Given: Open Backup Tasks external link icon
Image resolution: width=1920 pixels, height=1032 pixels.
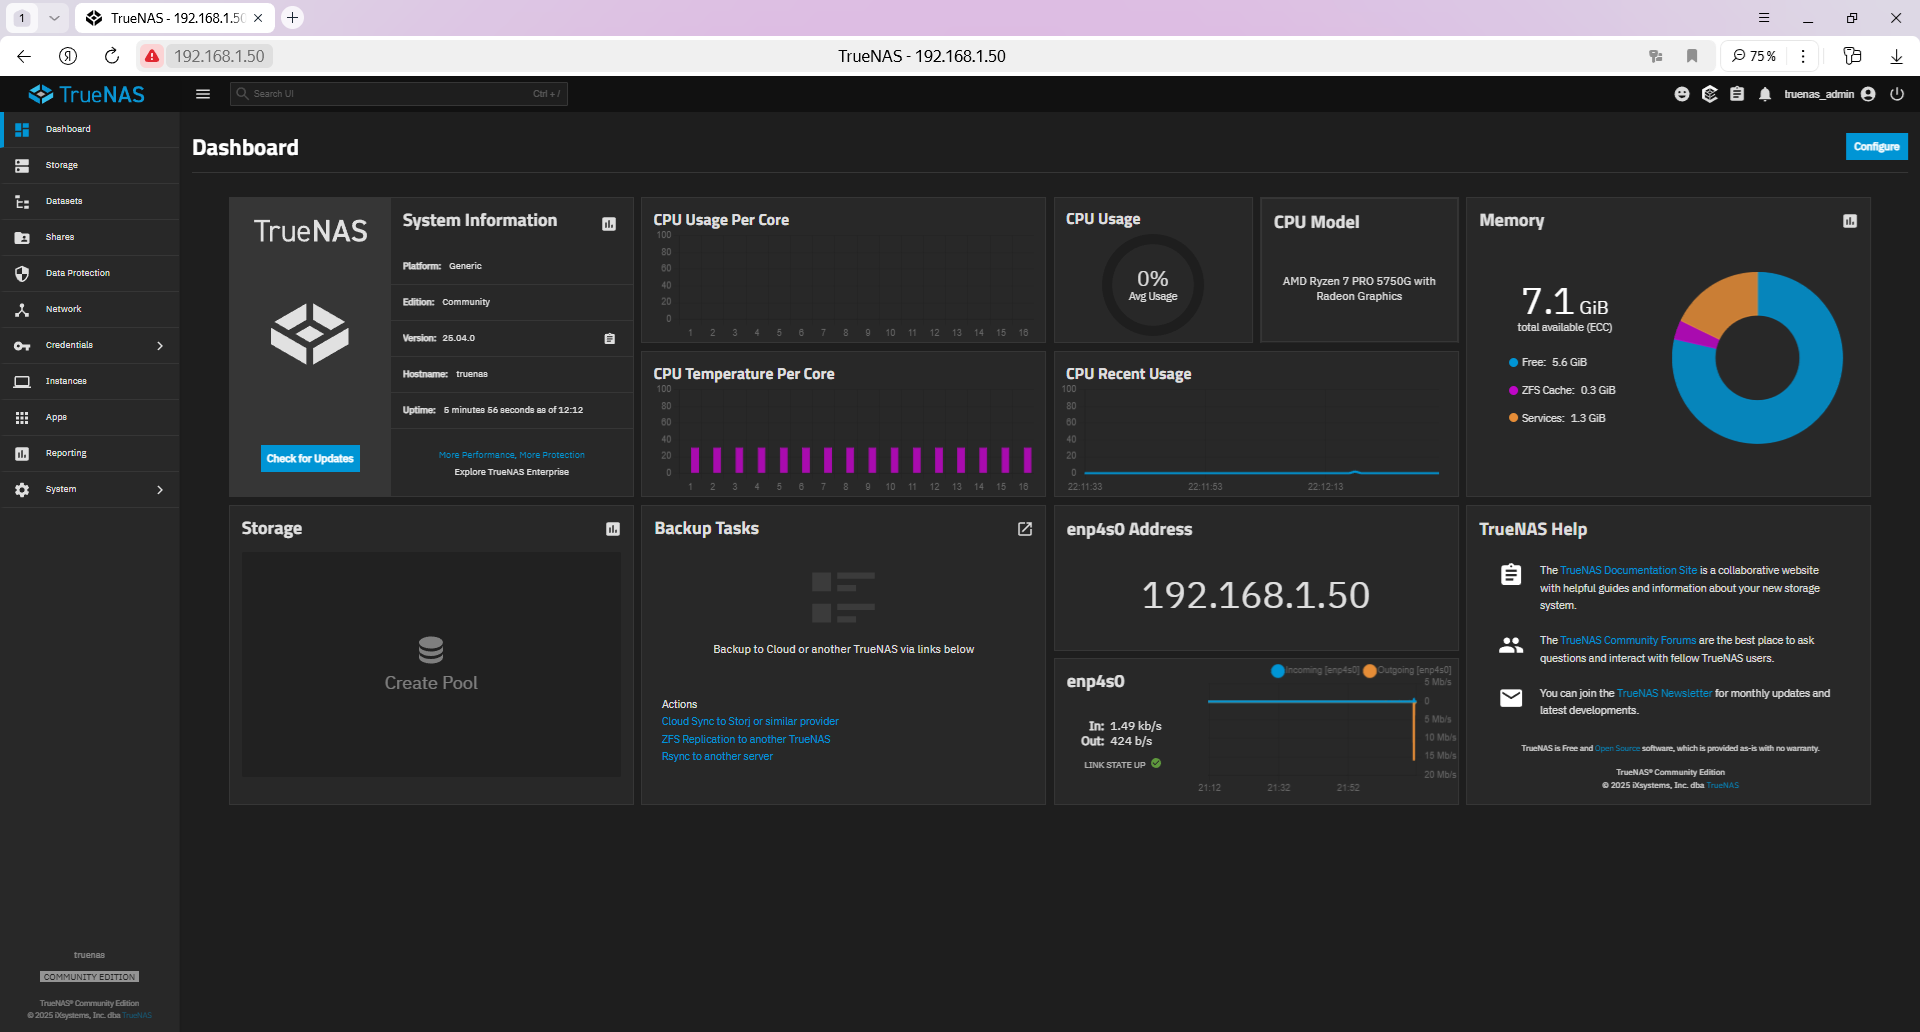Looking at the screenshot, I should click(1025, 529).
